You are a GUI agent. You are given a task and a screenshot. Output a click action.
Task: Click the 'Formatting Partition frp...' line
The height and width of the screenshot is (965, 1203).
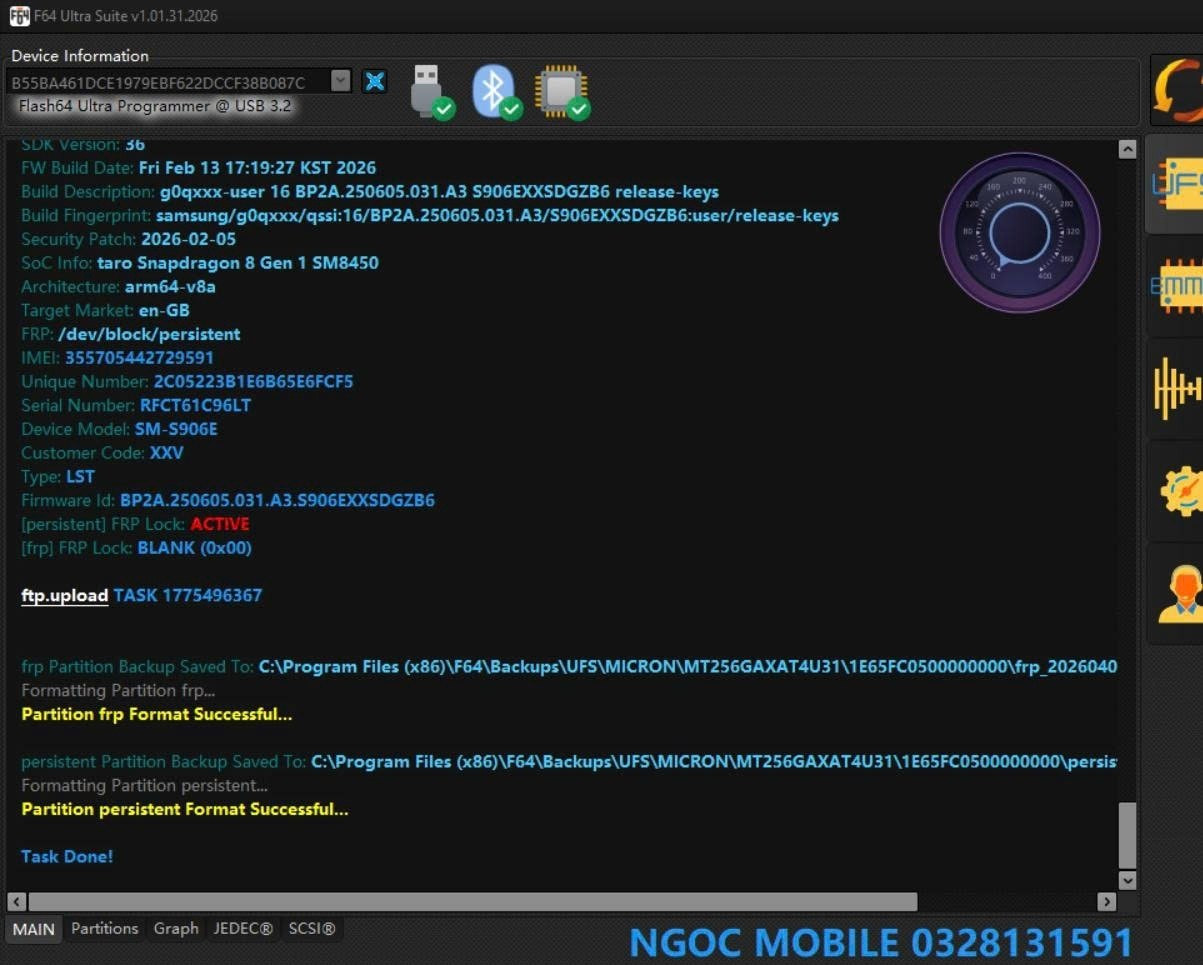click(118, 691)
